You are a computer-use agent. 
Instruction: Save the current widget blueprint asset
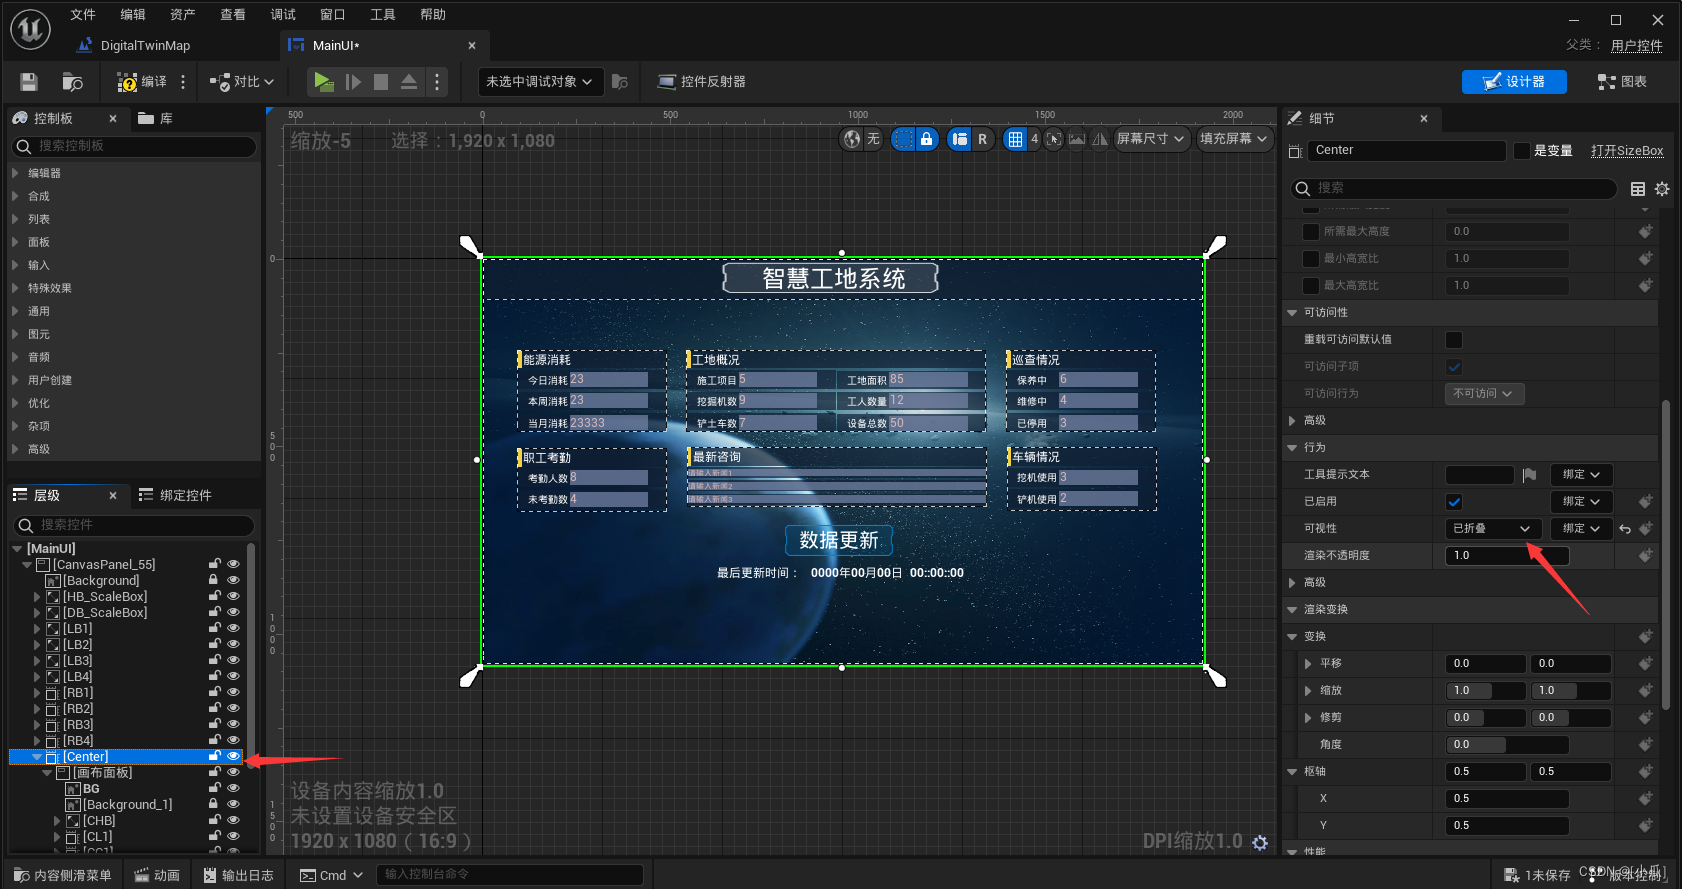coord(29,82)
